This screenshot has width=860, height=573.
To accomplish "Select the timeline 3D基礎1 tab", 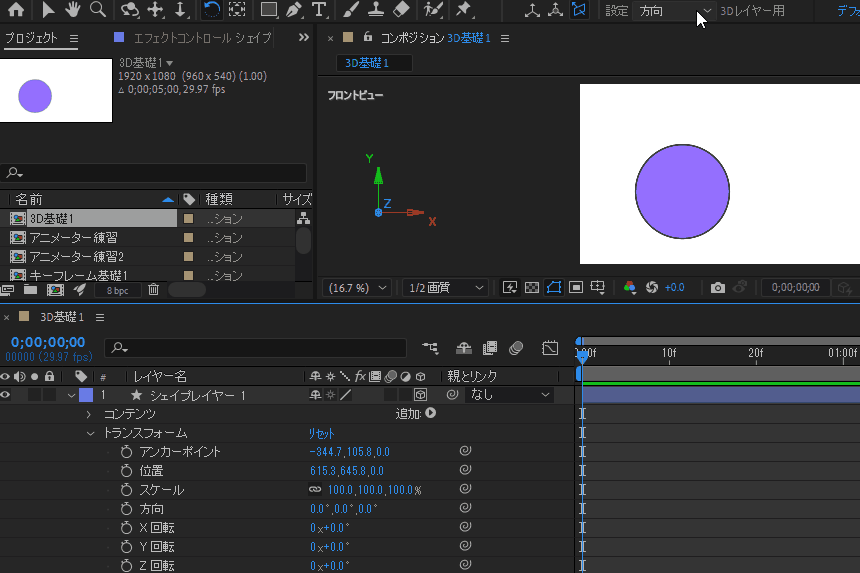I will point(61,317).
